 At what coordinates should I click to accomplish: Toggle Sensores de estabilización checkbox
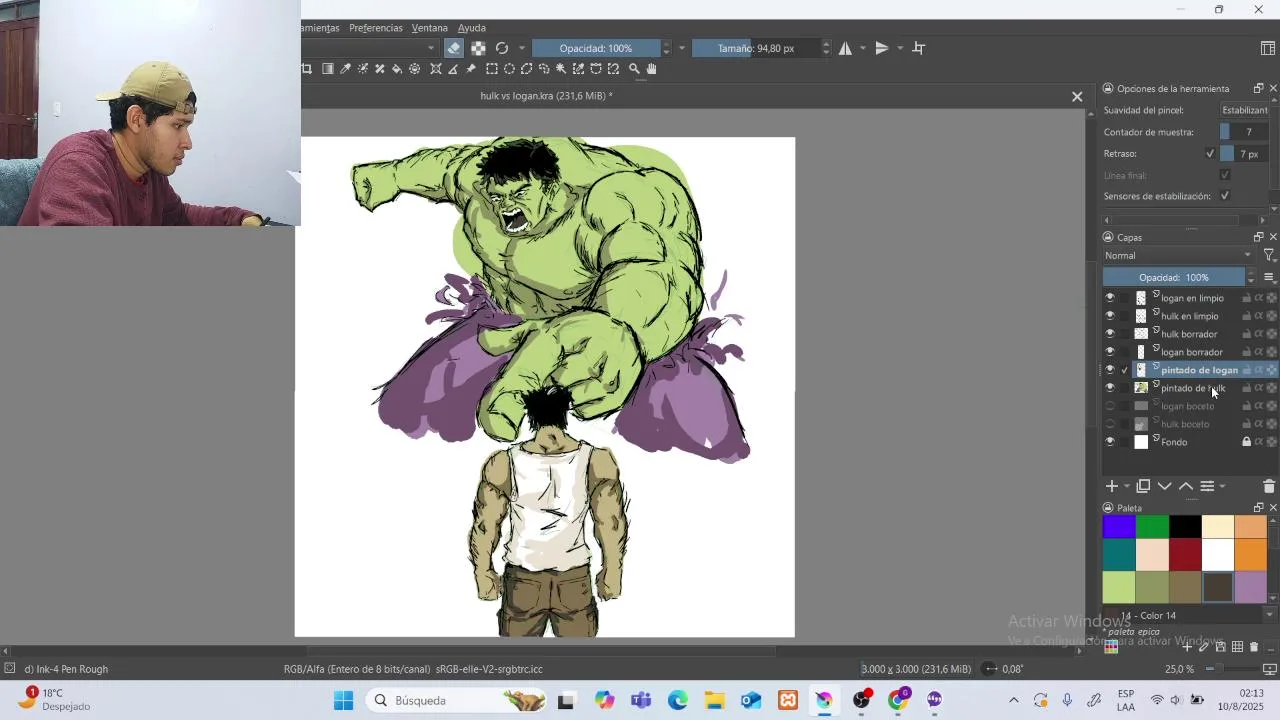pyautogui.click(x=1225, y=196)
